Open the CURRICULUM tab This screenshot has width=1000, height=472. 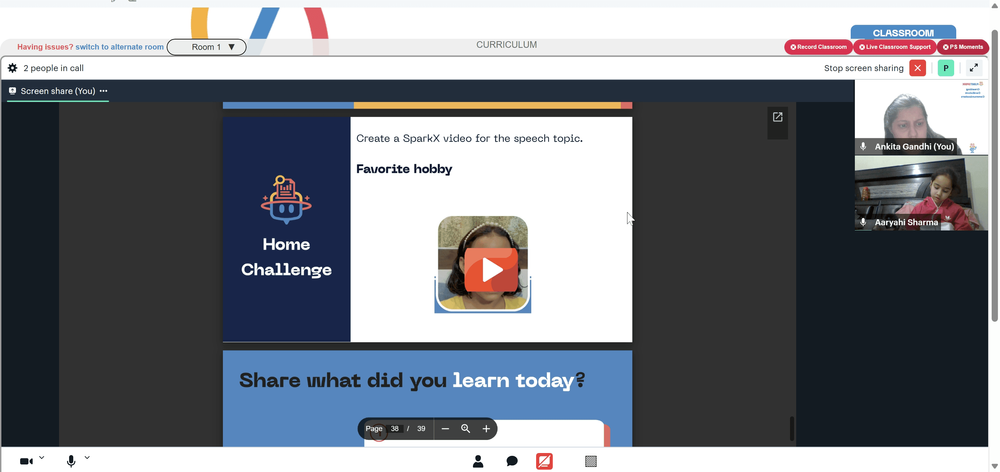[x=506, y=45]
